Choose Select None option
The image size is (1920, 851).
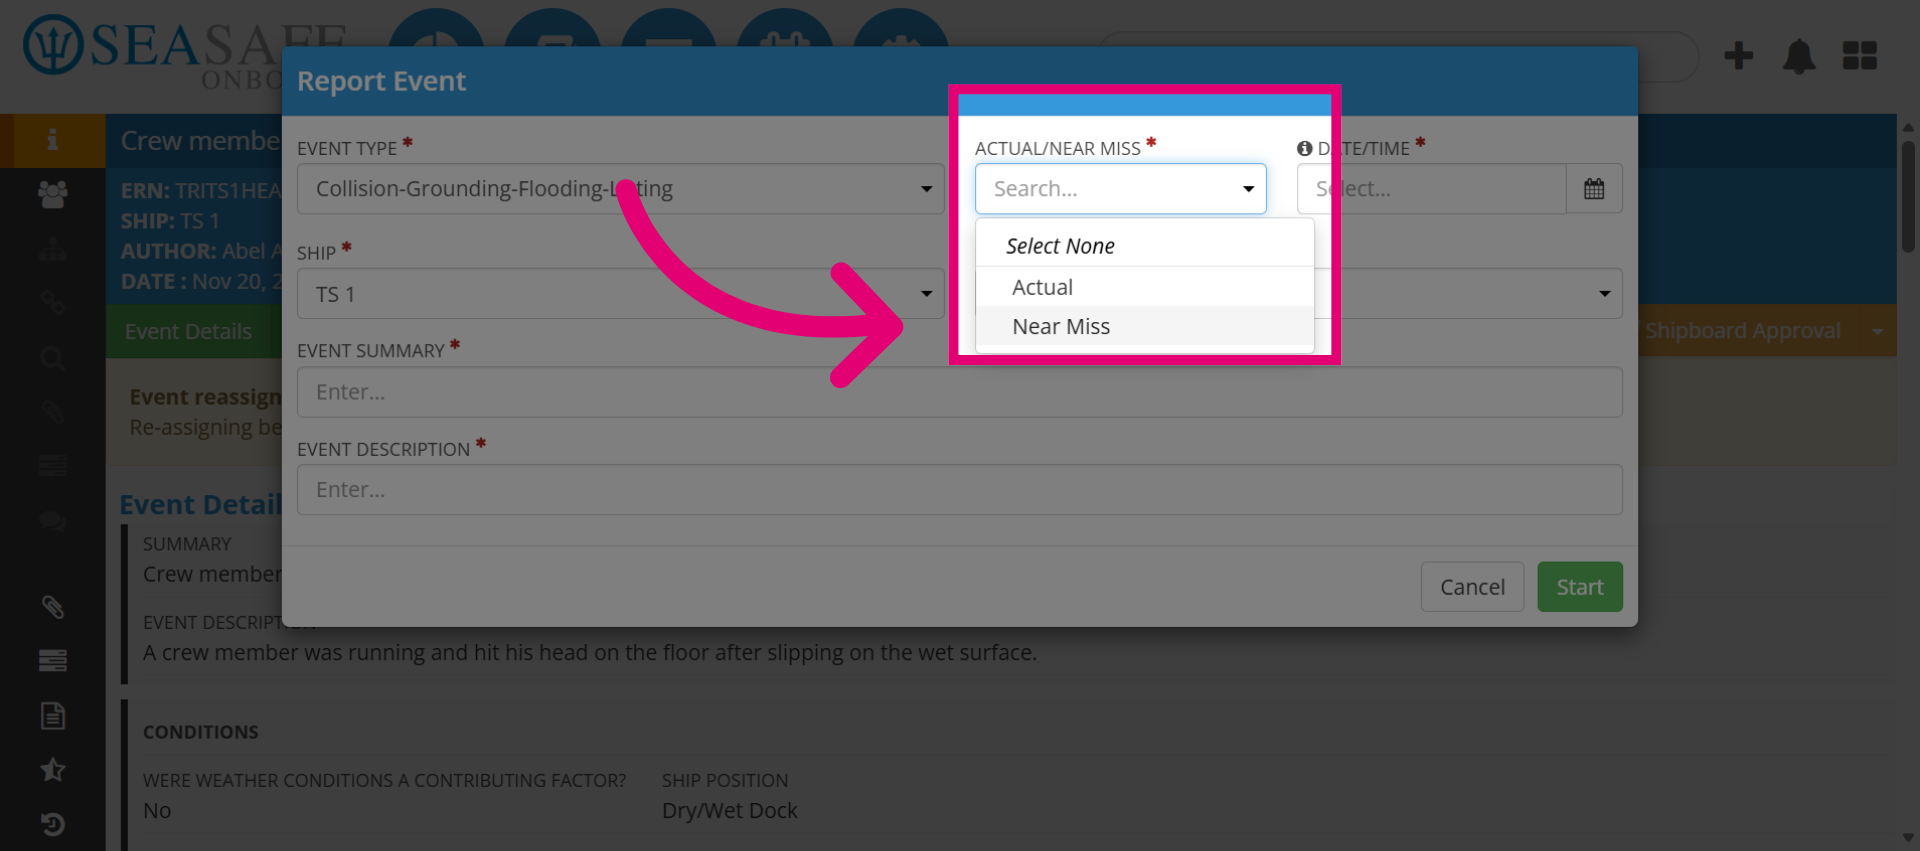[x=1144, y=246]
